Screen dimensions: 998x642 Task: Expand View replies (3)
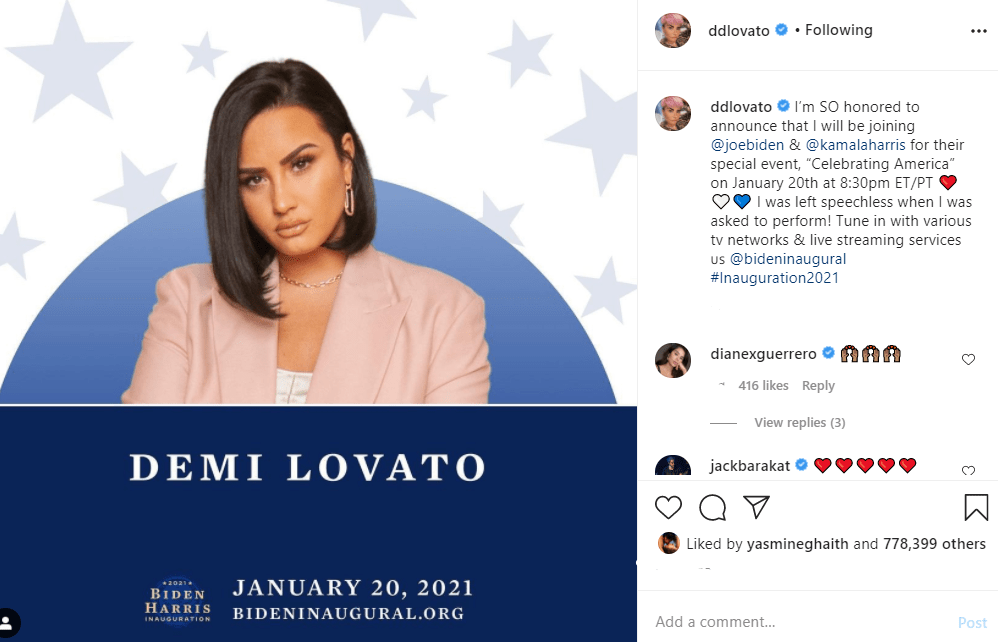point(799,422)
